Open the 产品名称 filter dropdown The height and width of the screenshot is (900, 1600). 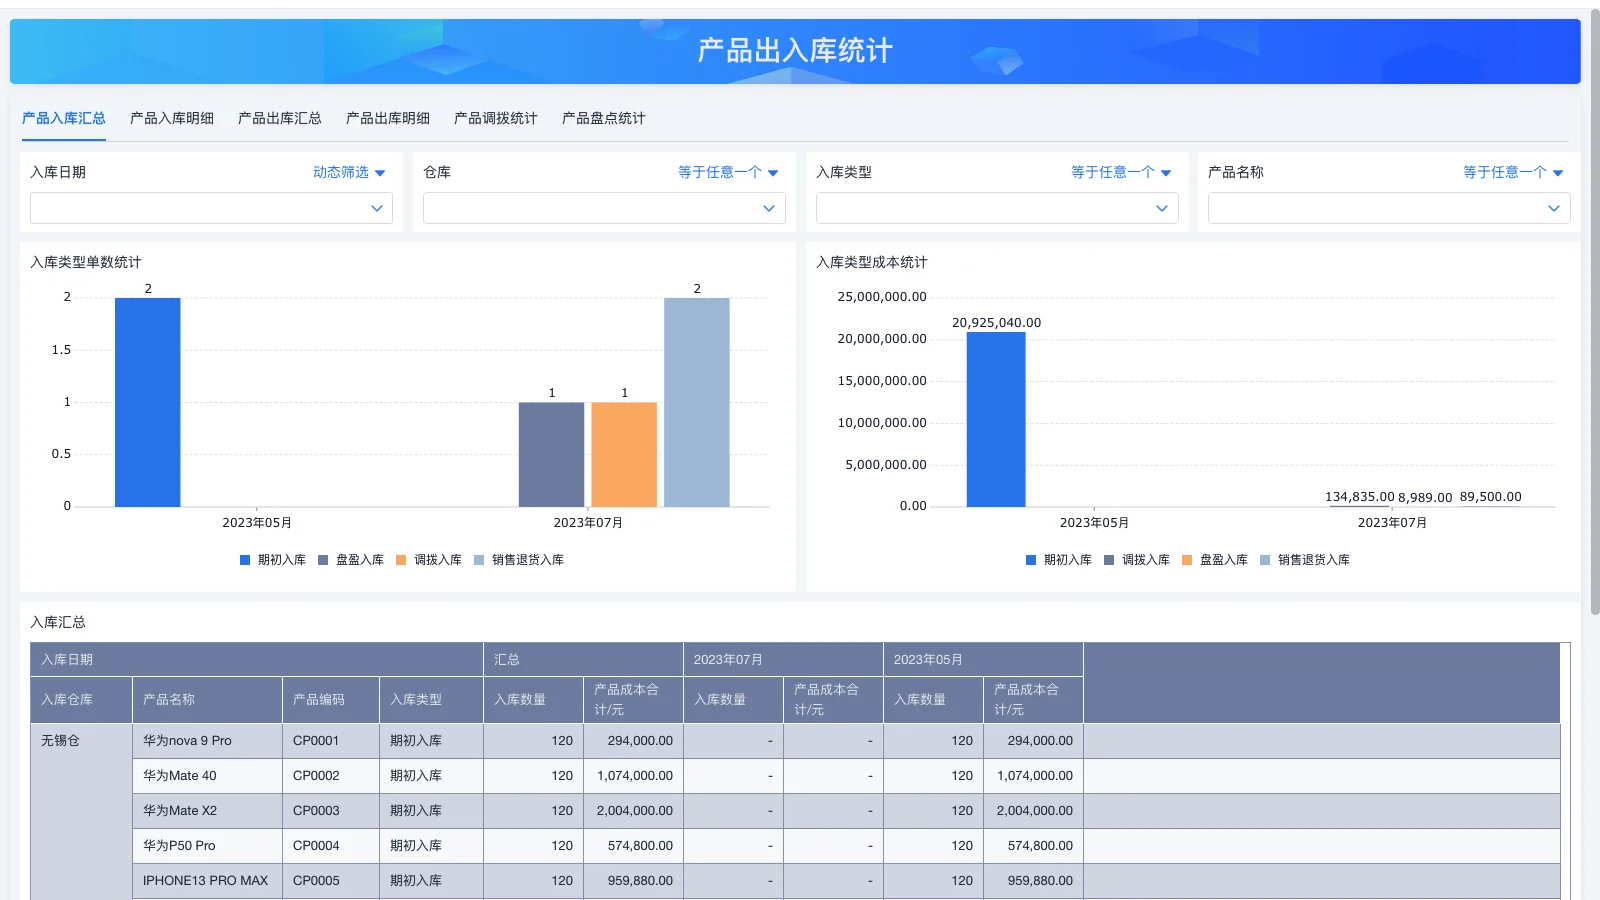click(1389, 208)
